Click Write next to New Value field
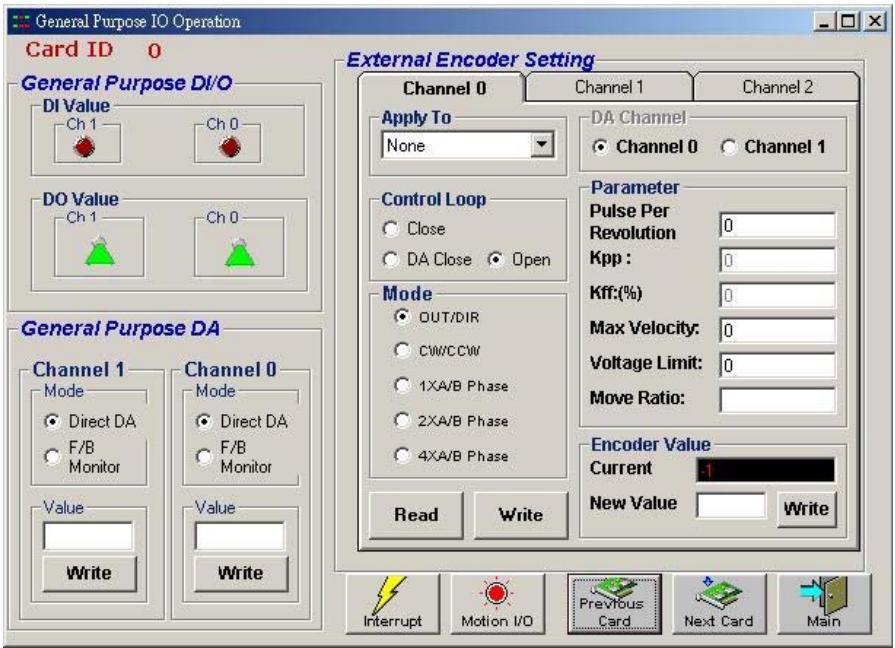Image resolution: width=895 pixels, height=648 pixels. [806, 509]
